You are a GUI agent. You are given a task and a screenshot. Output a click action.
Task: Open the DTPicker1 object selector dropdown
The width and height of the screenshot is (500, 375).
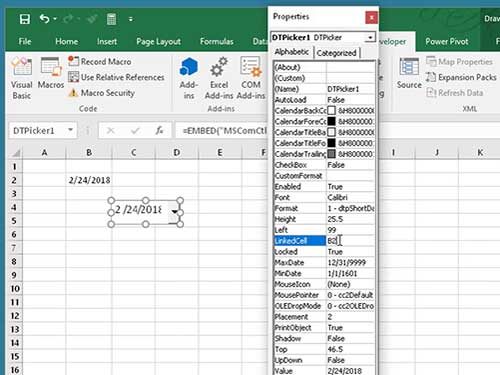tap(370, 37)
